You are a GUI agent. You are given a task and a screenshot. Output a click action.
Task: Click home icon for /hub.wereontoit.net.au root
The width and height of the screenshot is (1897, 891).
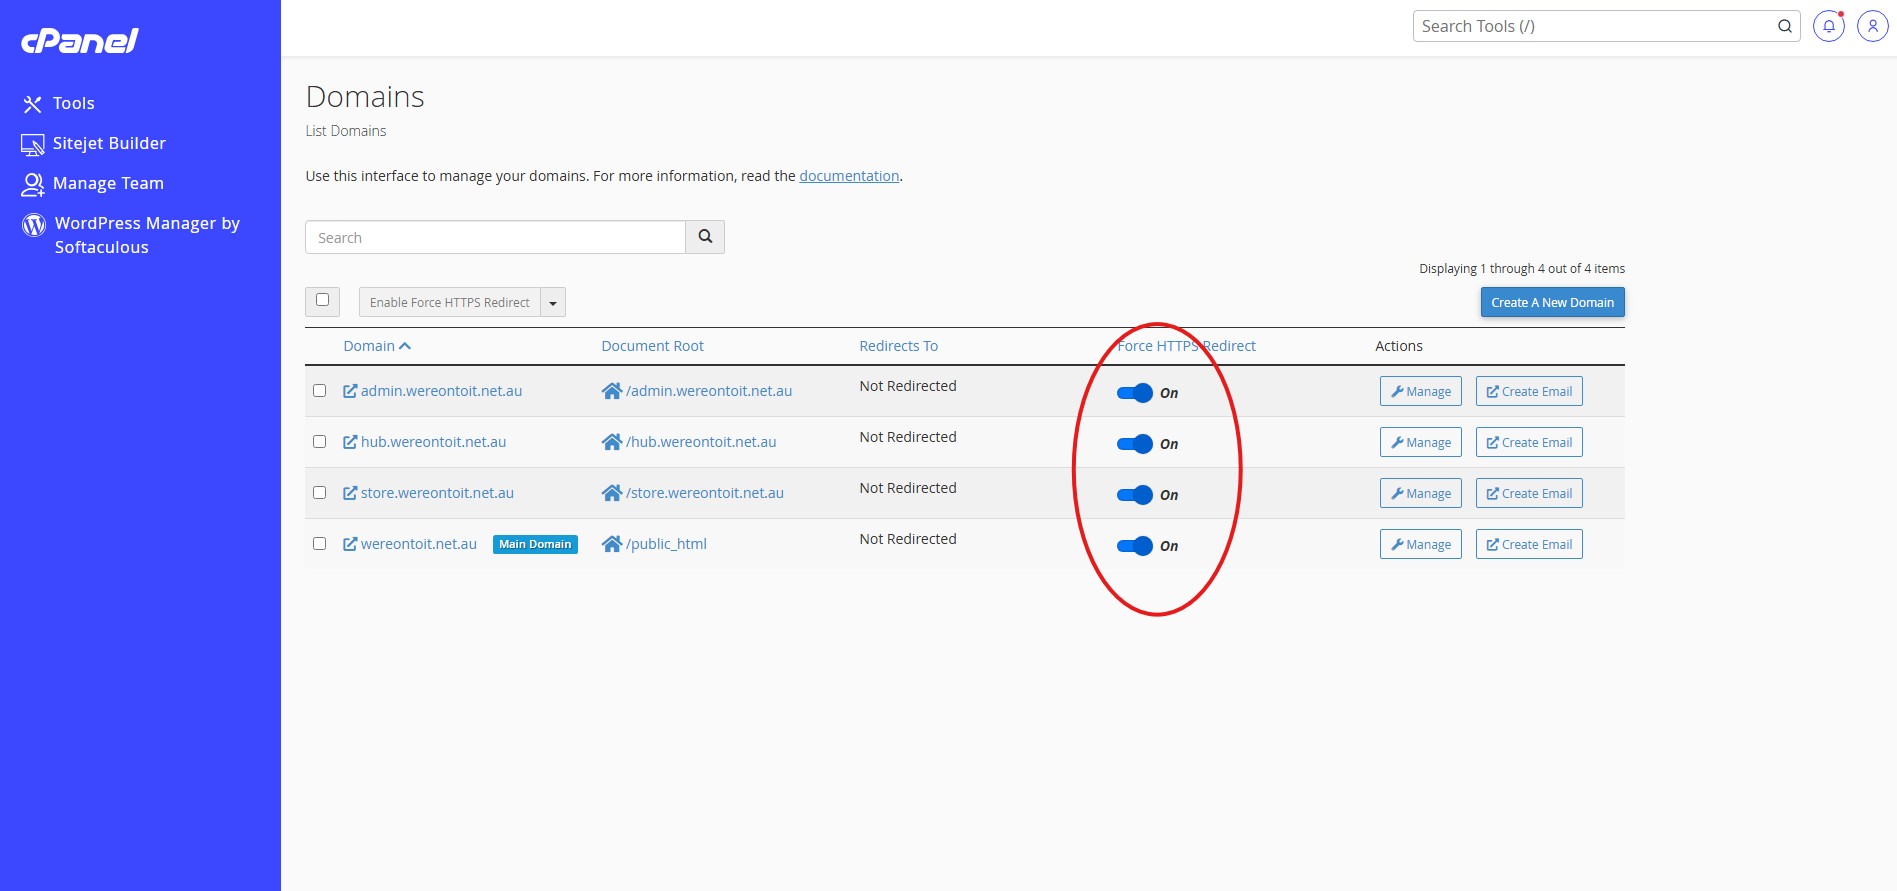tap(612, 442)
